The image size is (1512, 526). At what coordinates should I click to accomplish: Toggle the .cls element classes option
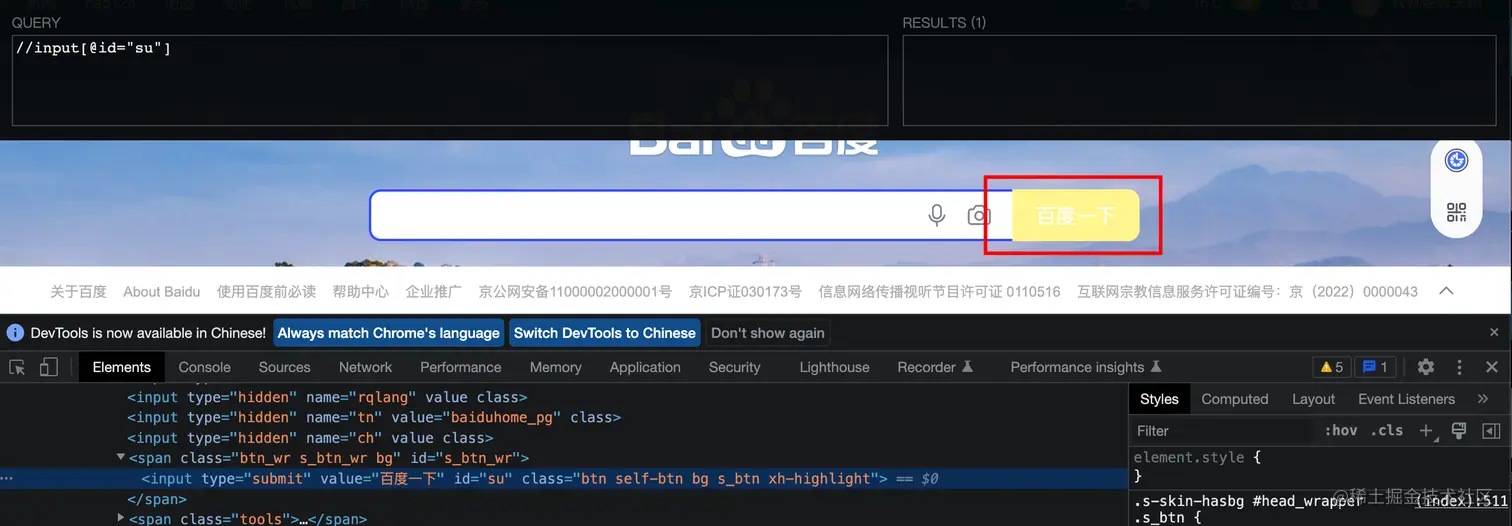click(x=1386, y=430)
